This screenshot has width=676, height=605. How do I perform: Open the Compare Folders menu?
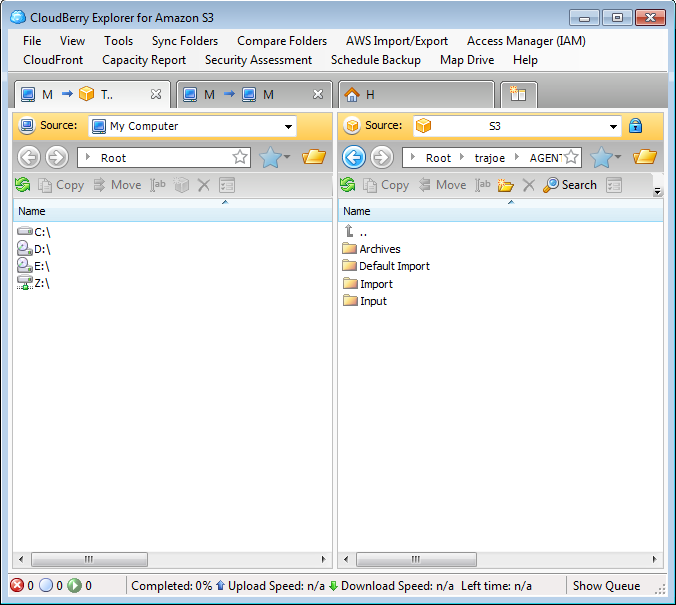(x=282, y=41)
